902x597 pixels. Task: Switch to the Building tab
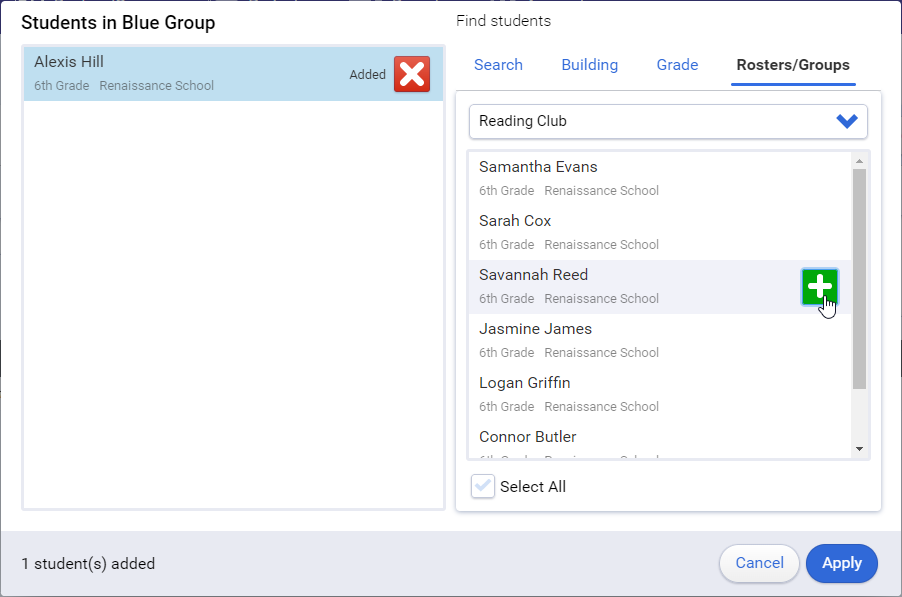590,65
